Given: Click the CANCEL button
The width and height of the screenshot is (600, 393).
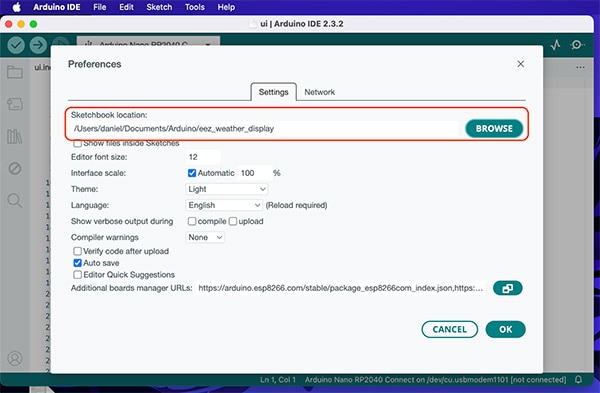Looking at the screenshot, I should (x=450, y=329).
